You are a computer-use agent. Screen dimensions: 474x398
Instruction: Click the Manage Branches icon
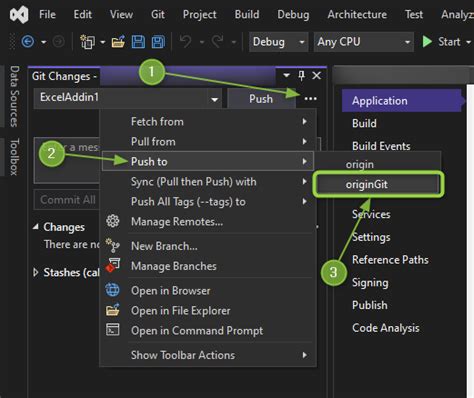[113, 266]
